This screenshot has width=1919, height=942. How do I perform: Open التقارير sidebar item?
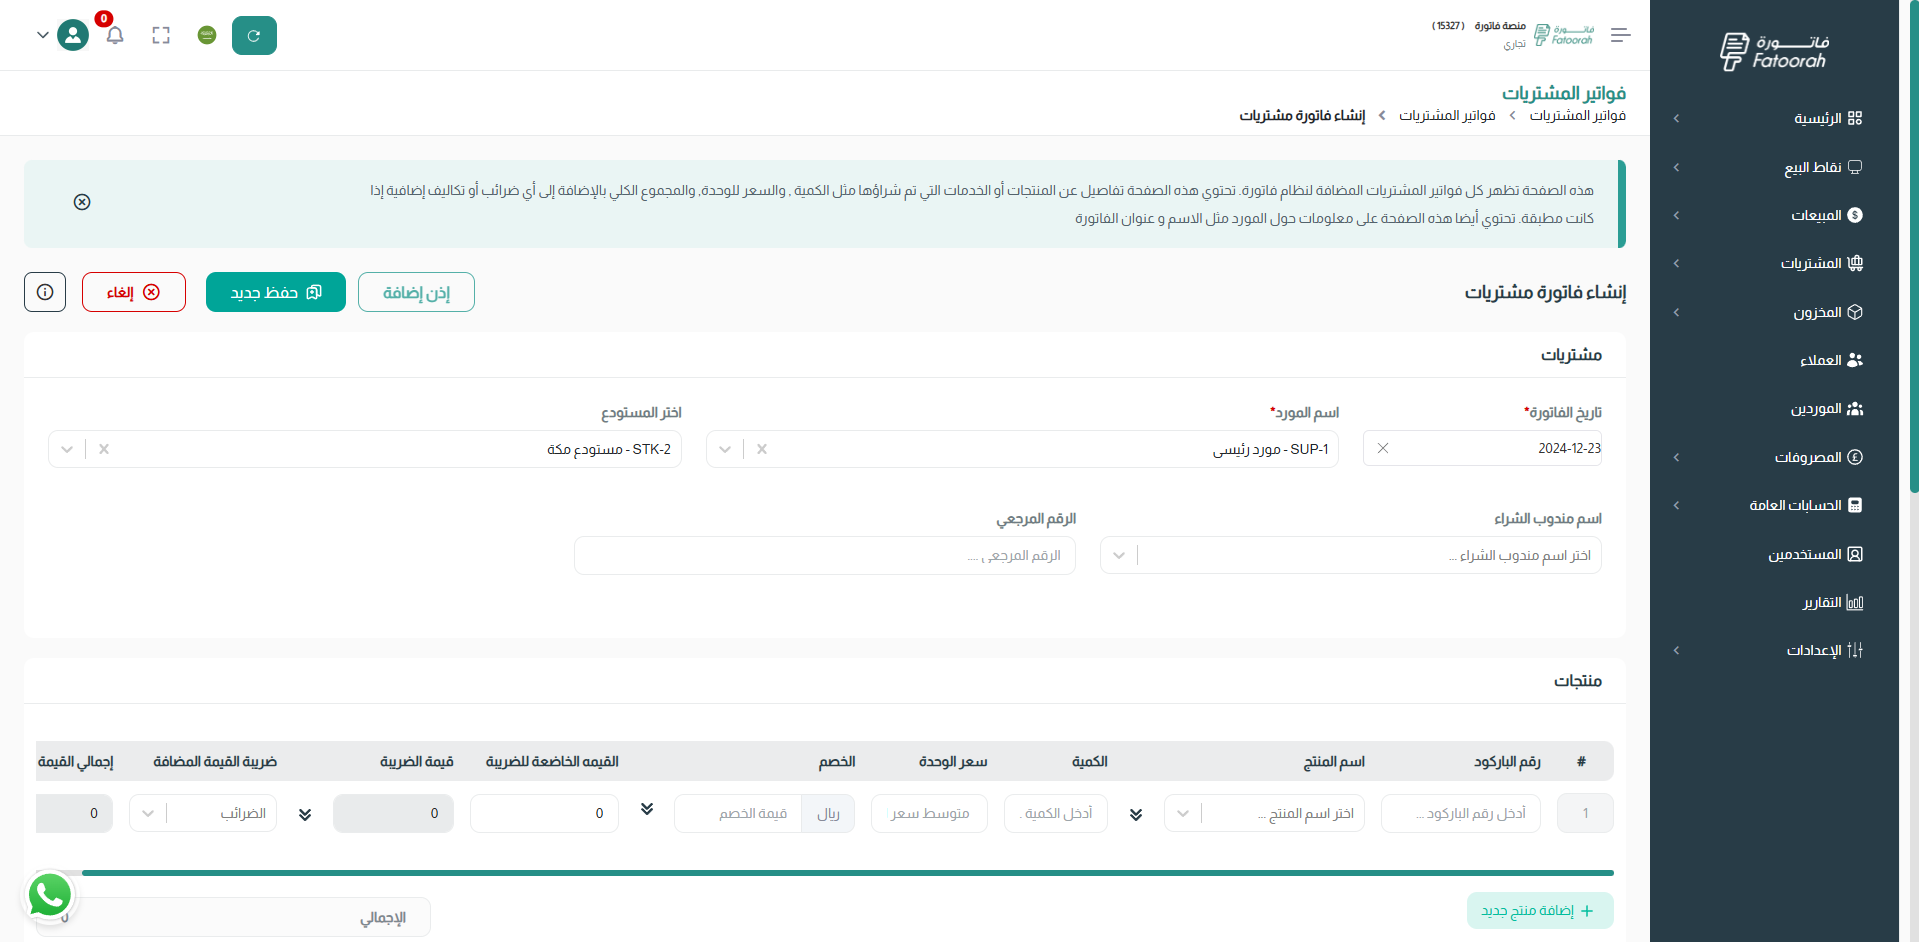point(1832,602)
